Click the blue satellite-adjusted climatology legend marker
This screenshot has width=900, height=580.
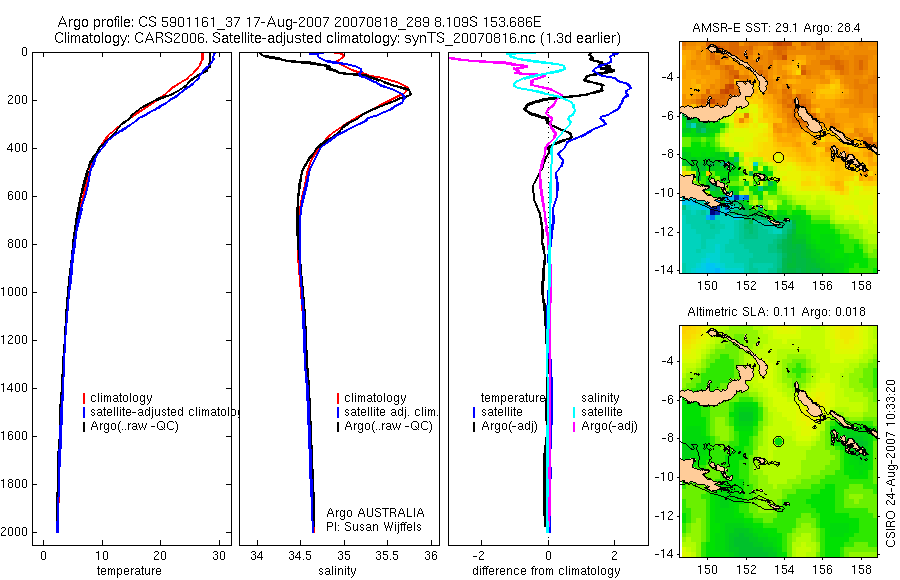(x=84, y=412)
